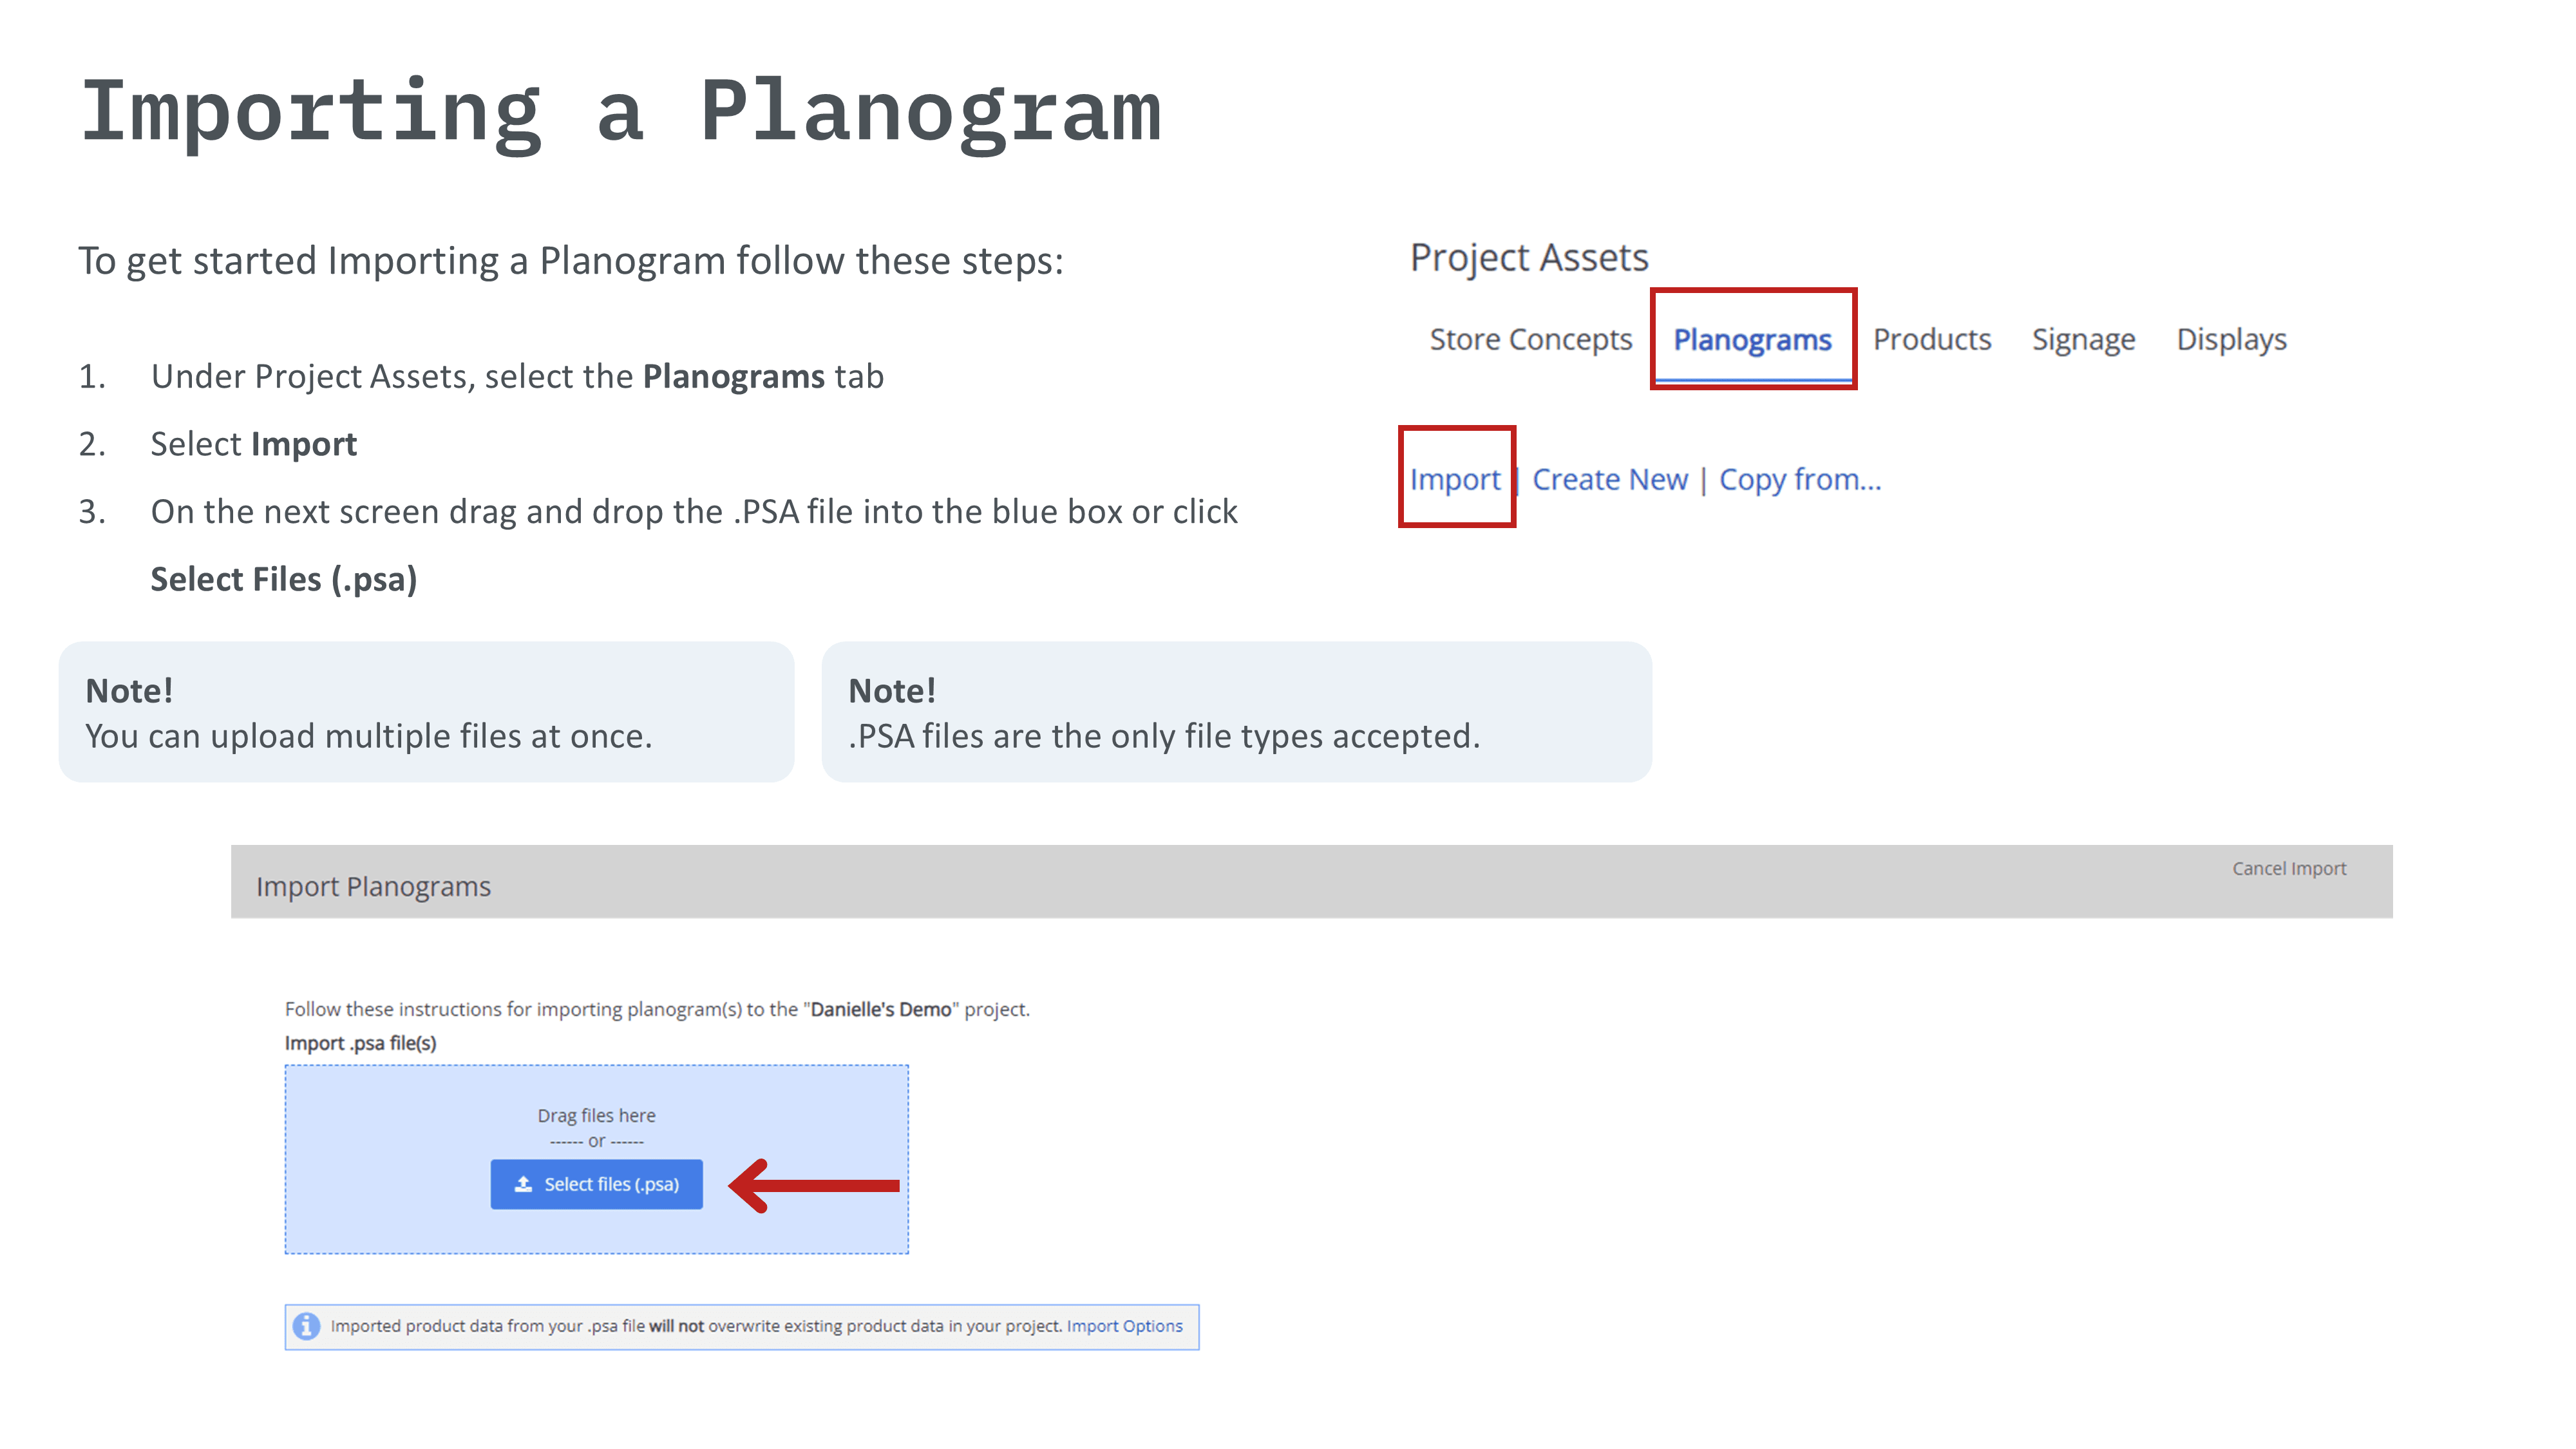This screenshot has width=2576, height=1449.
Task: Open the Import Options link
Action: (1124, 1326)
